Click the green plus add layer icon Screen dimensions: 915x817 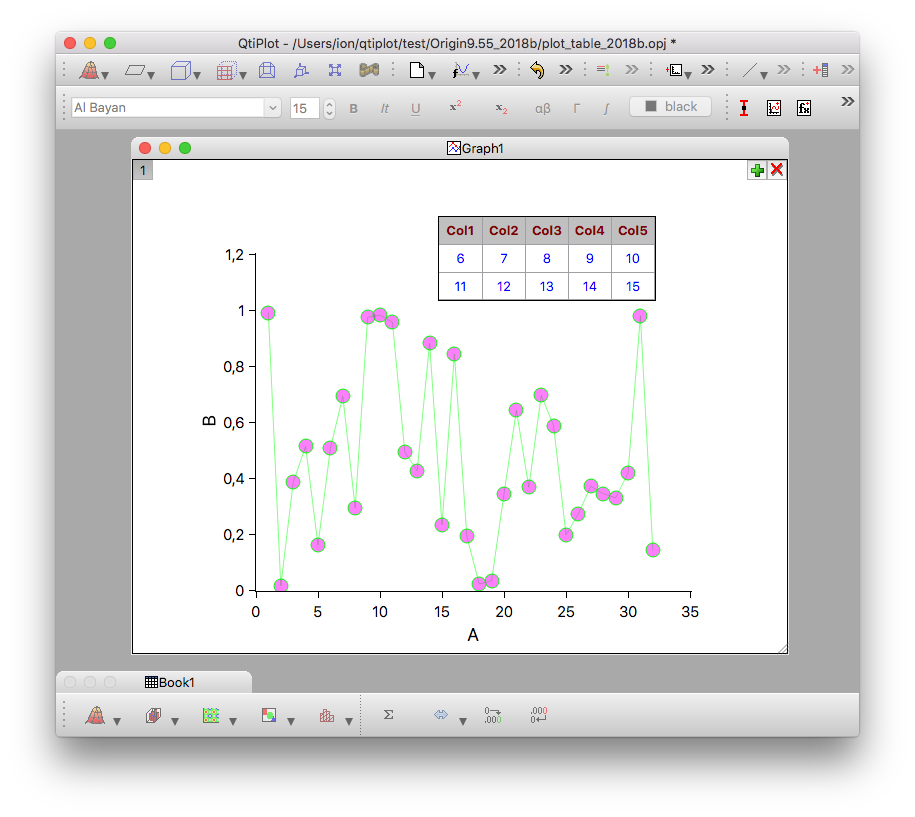(x=757, y=170)
